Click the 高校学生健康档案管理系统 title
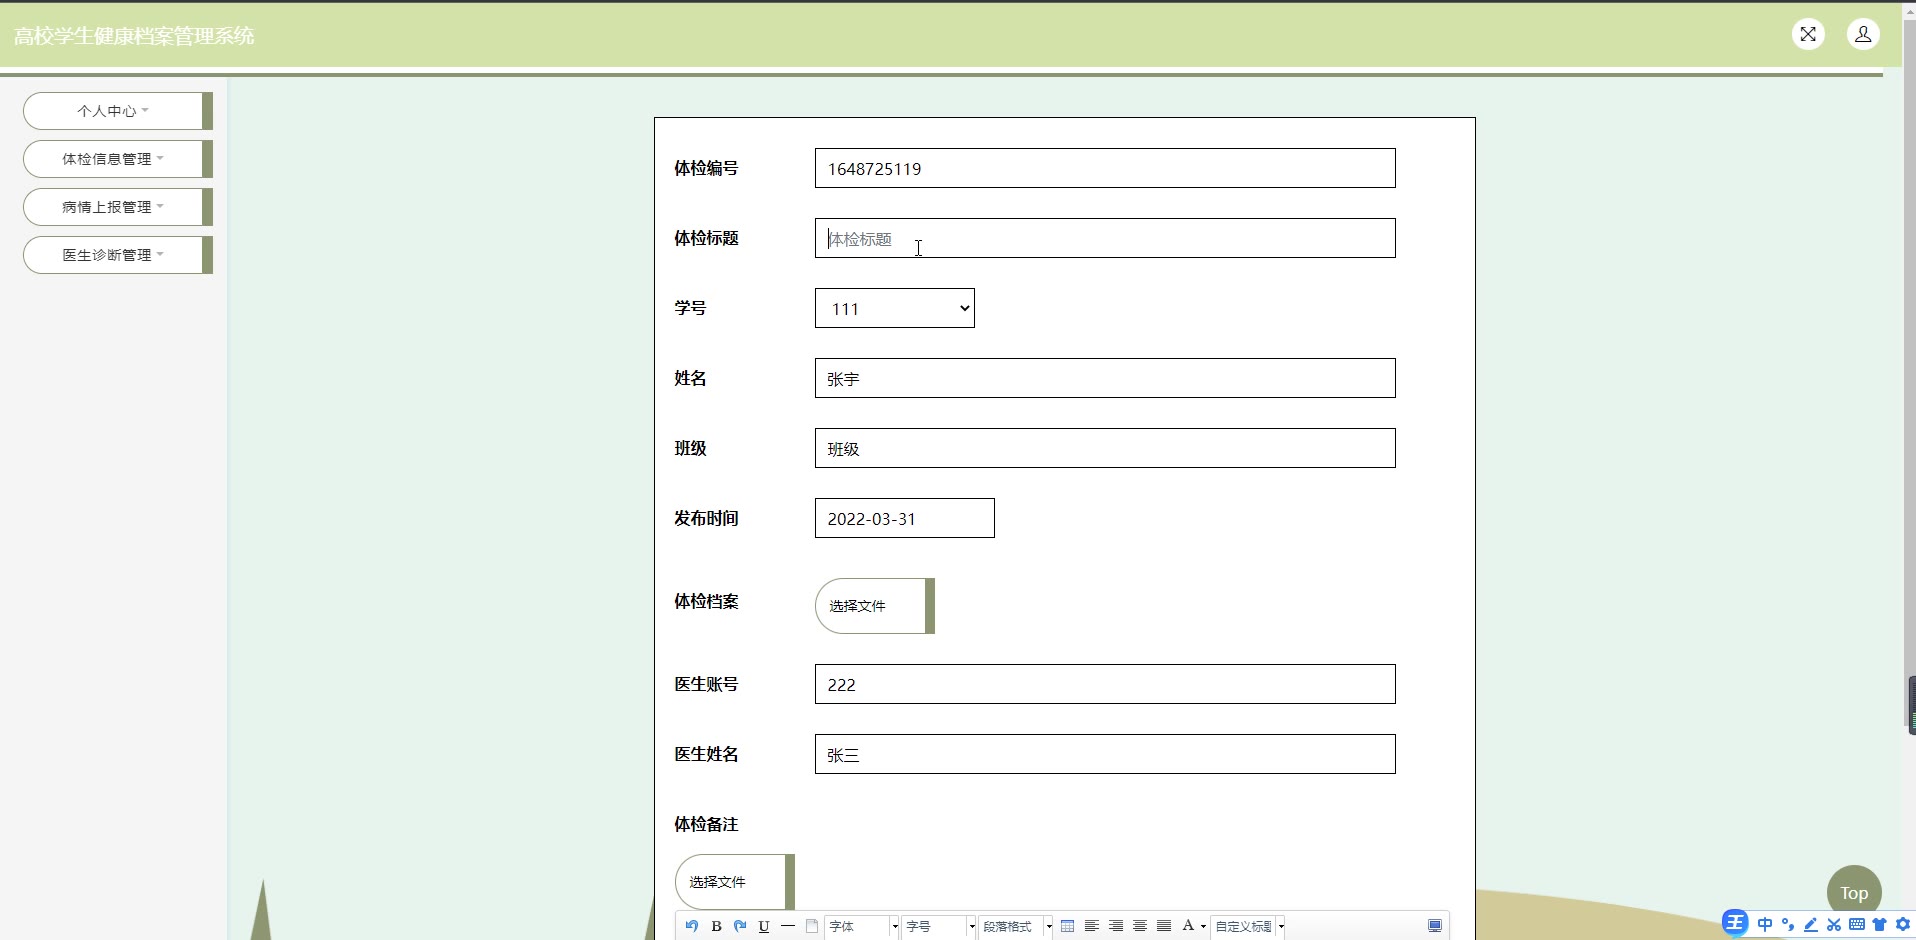1916x940 pixels. 134,36
